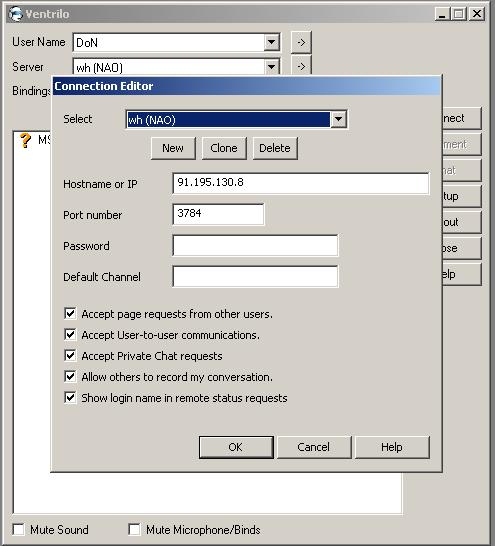The height and width of the screenshot is (546, 495).
Task: Click the arrow button beside Server field
Action: point(301,65)
